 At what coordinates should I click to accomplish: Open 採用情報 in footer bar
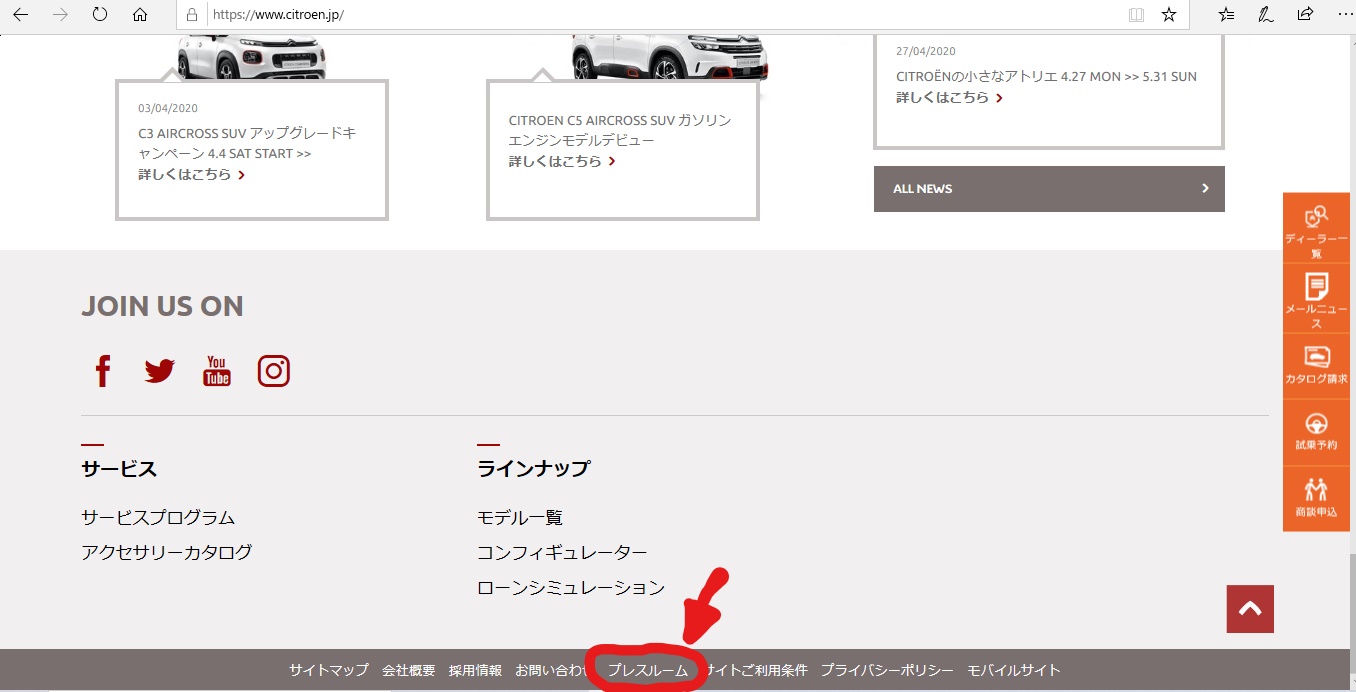475,671
